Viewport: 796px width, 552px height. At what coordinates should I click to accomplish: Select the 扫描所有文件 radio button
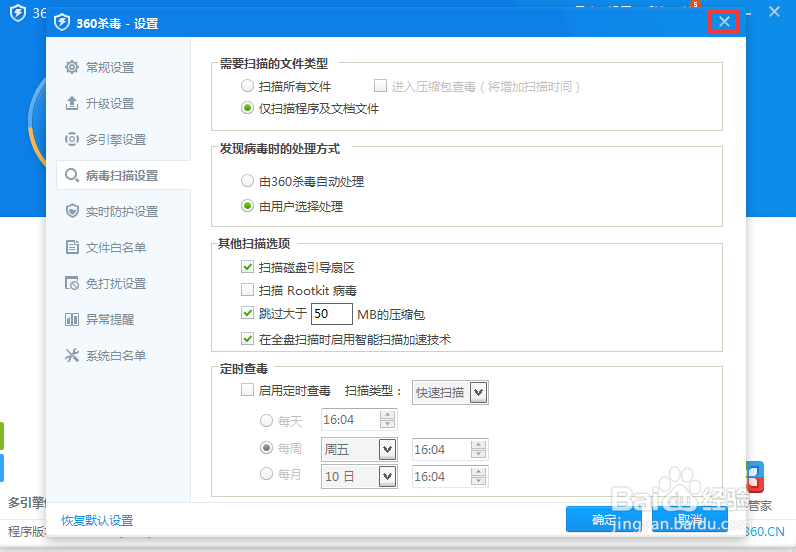click(x=247, y=86)
